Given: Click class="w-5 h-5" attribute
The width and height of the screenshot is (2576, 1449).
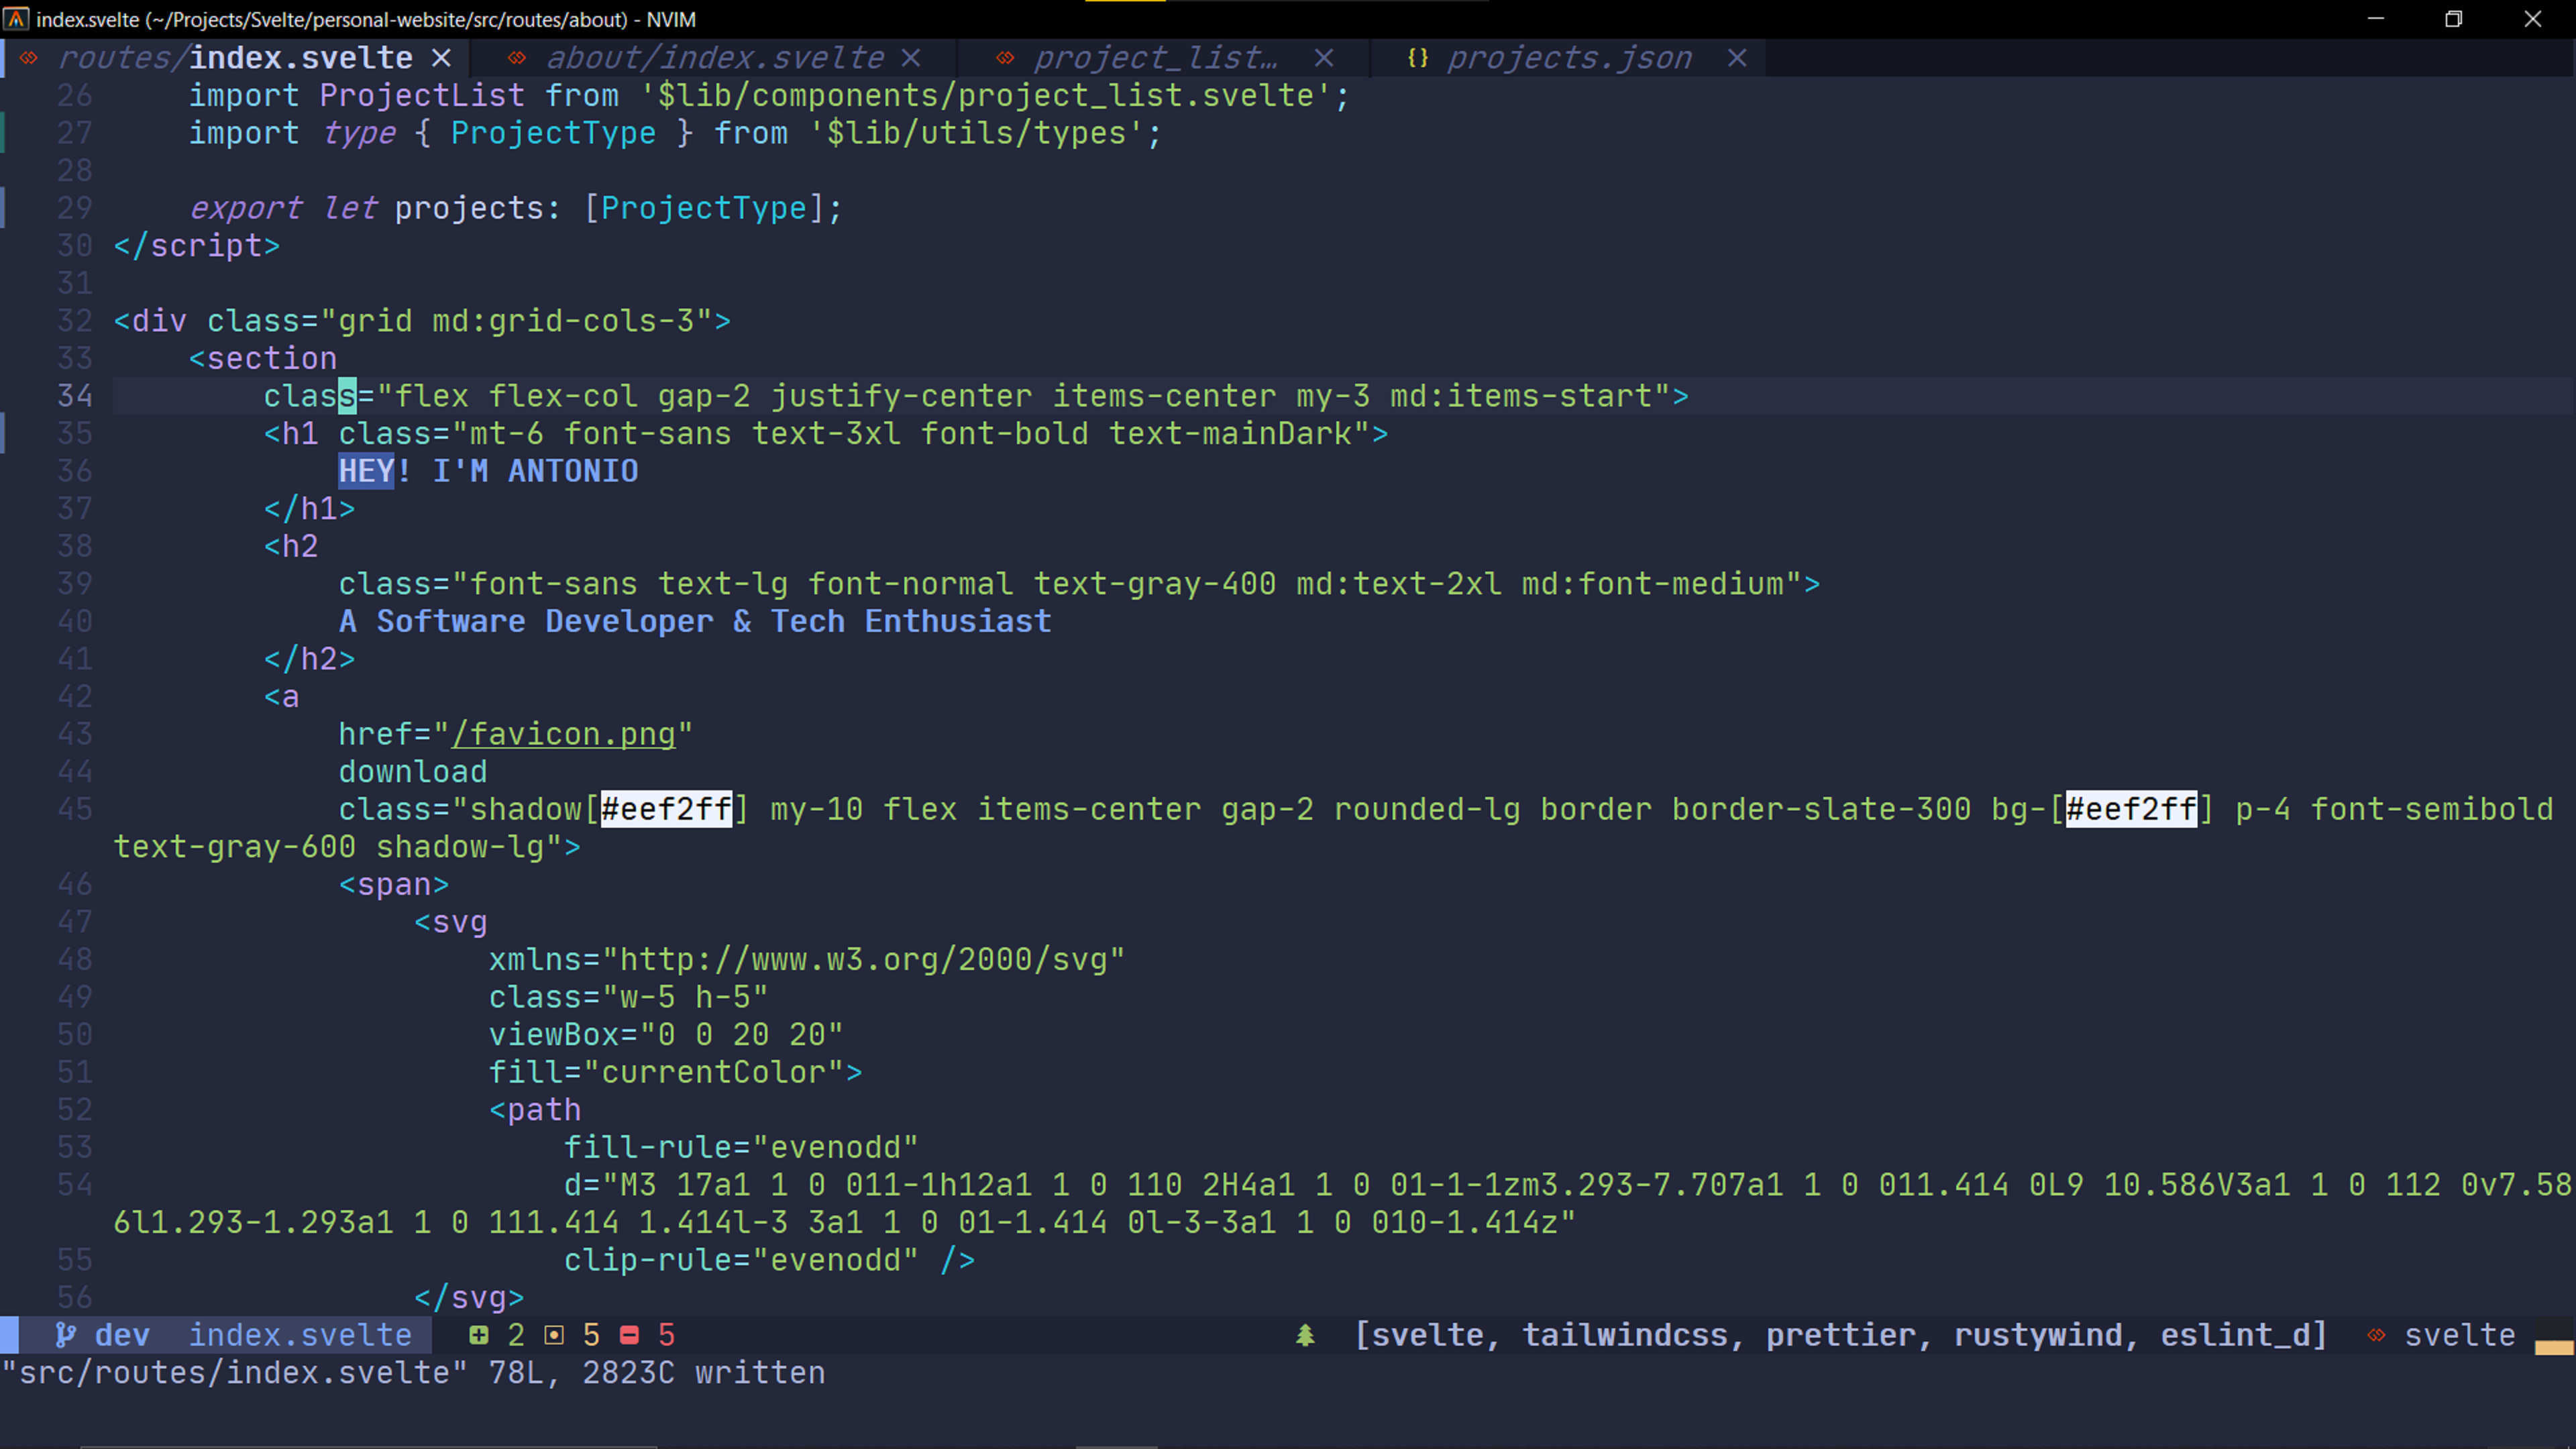Looking at the screenshot, I should (x=628, y=997).
